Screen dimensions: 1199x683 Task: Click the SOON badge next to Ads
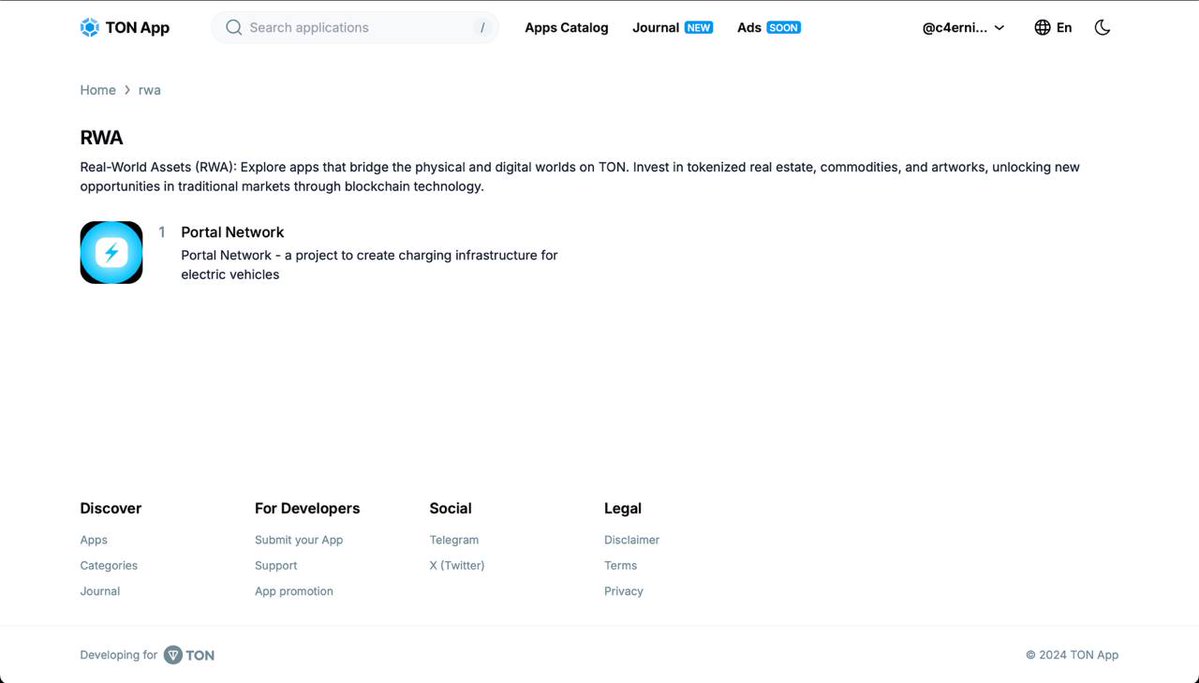point(783,28)
